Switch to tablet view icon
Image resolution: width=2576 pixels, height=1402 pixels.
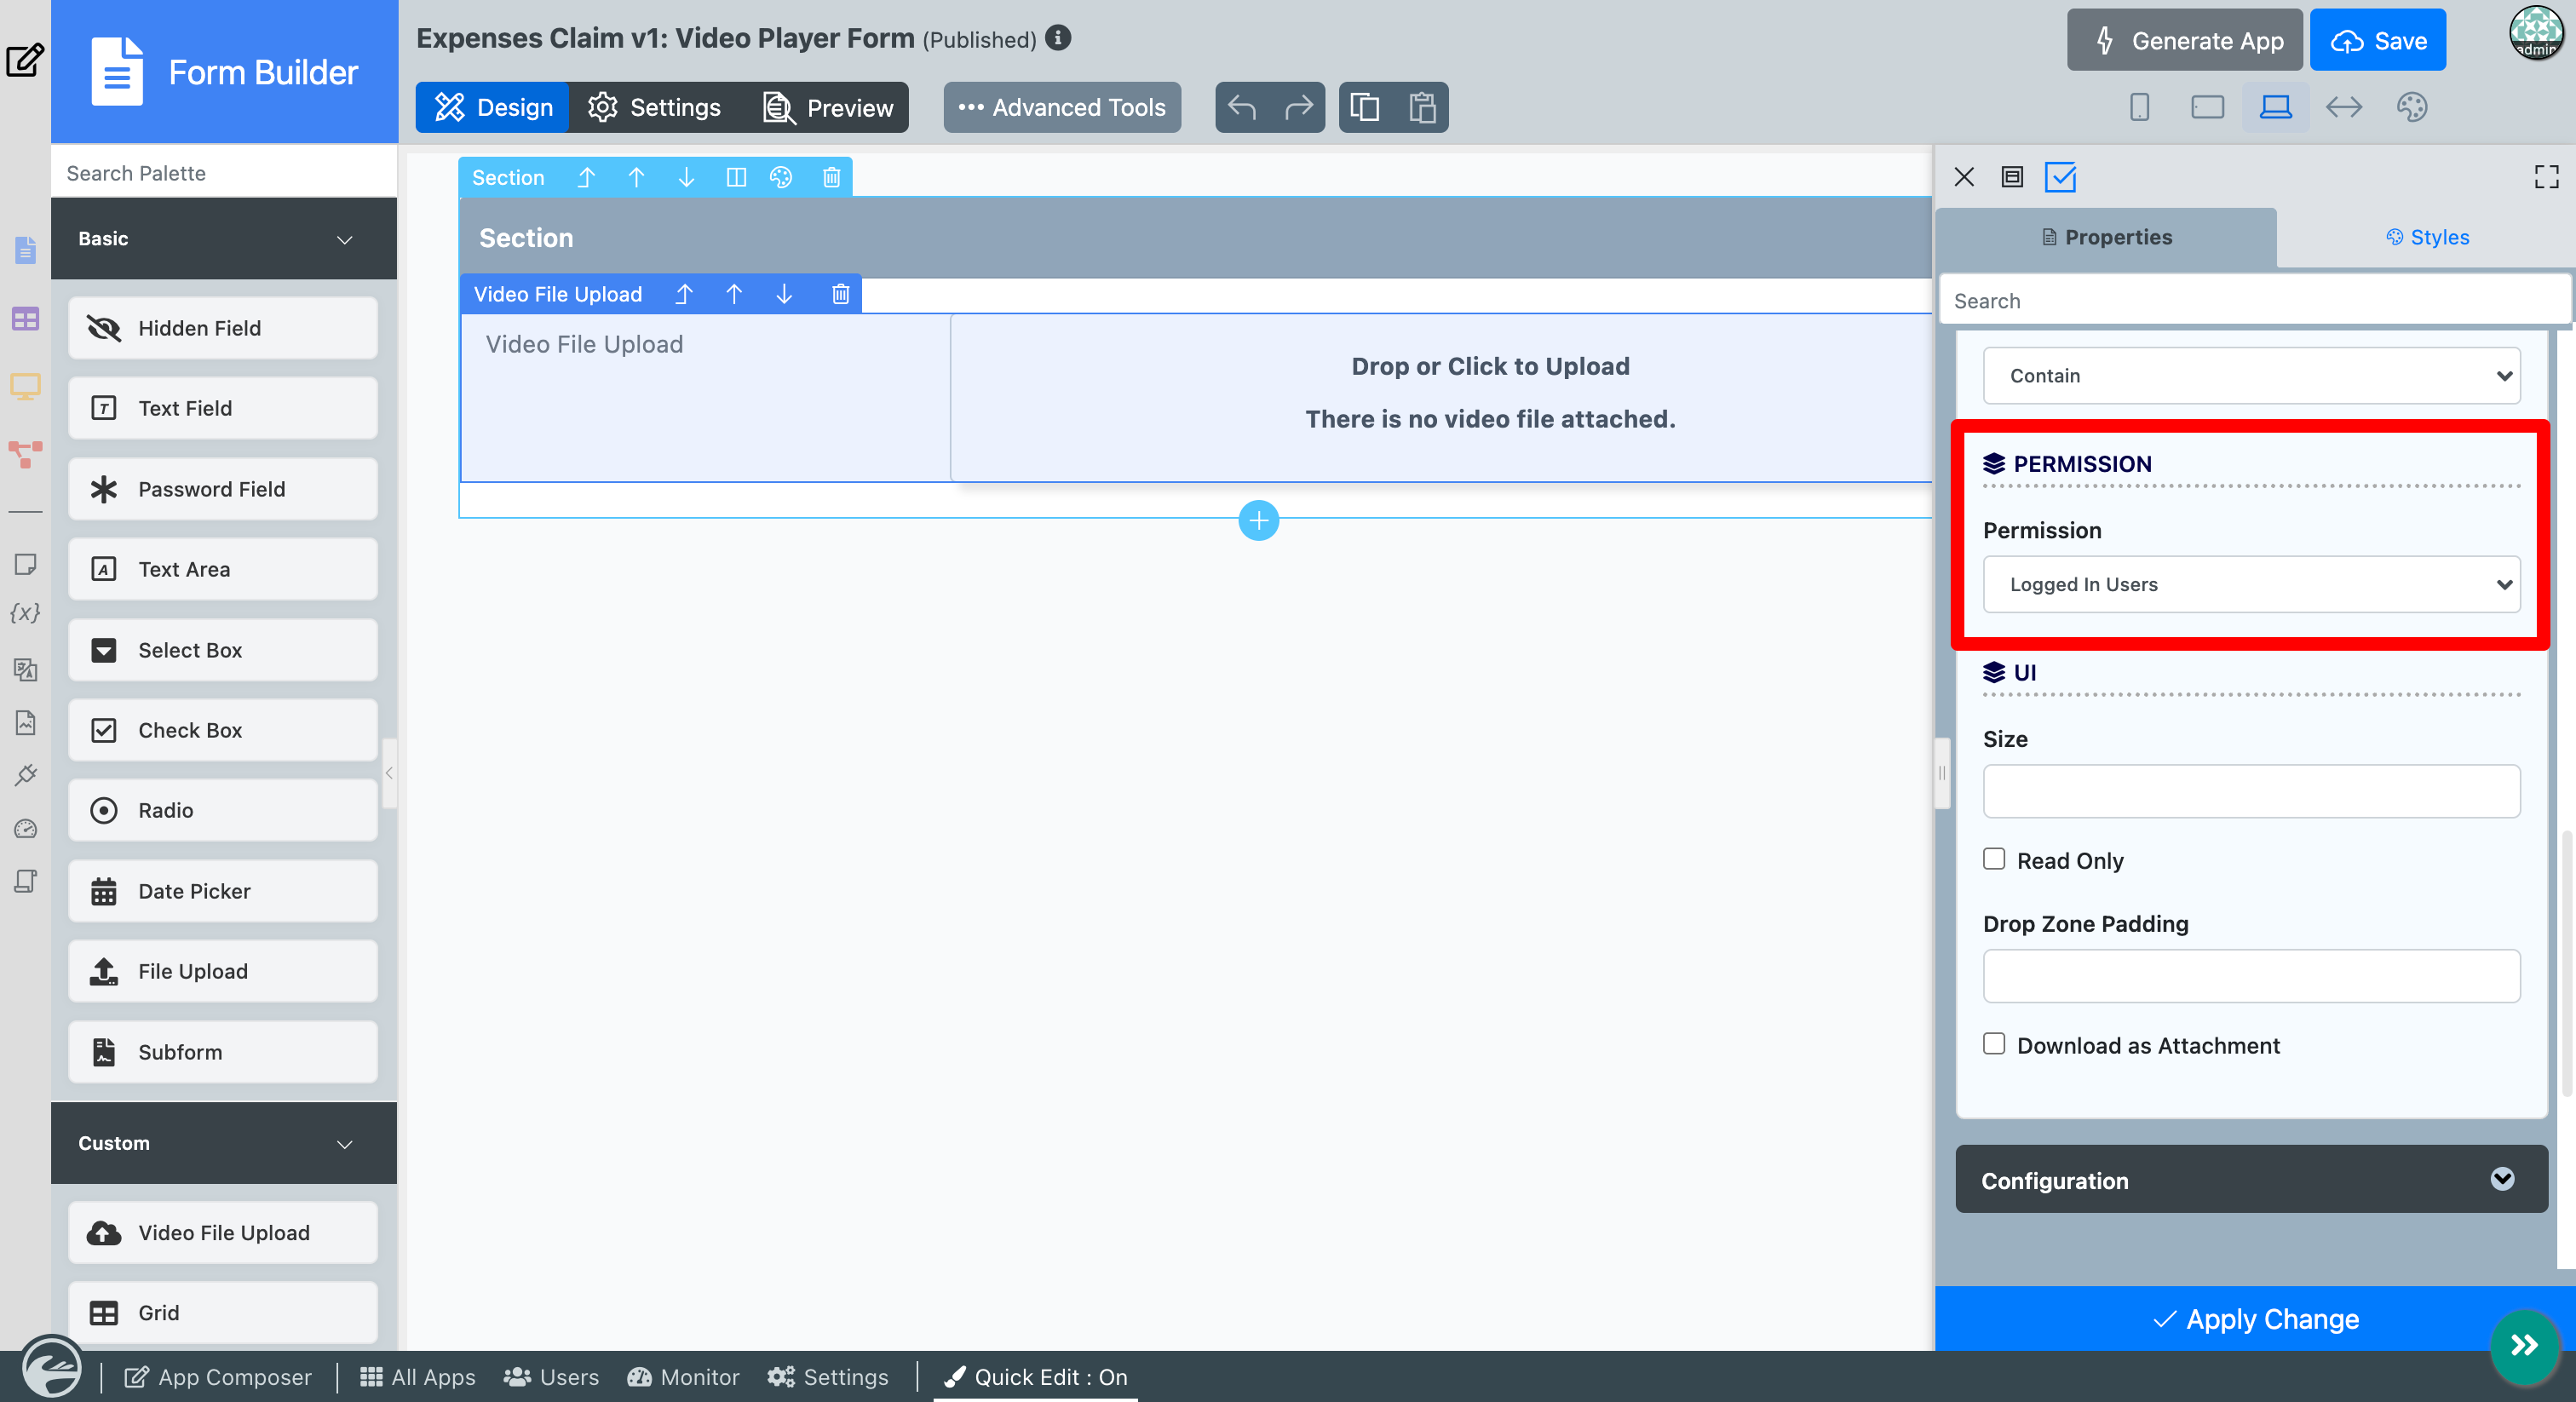2207,107
